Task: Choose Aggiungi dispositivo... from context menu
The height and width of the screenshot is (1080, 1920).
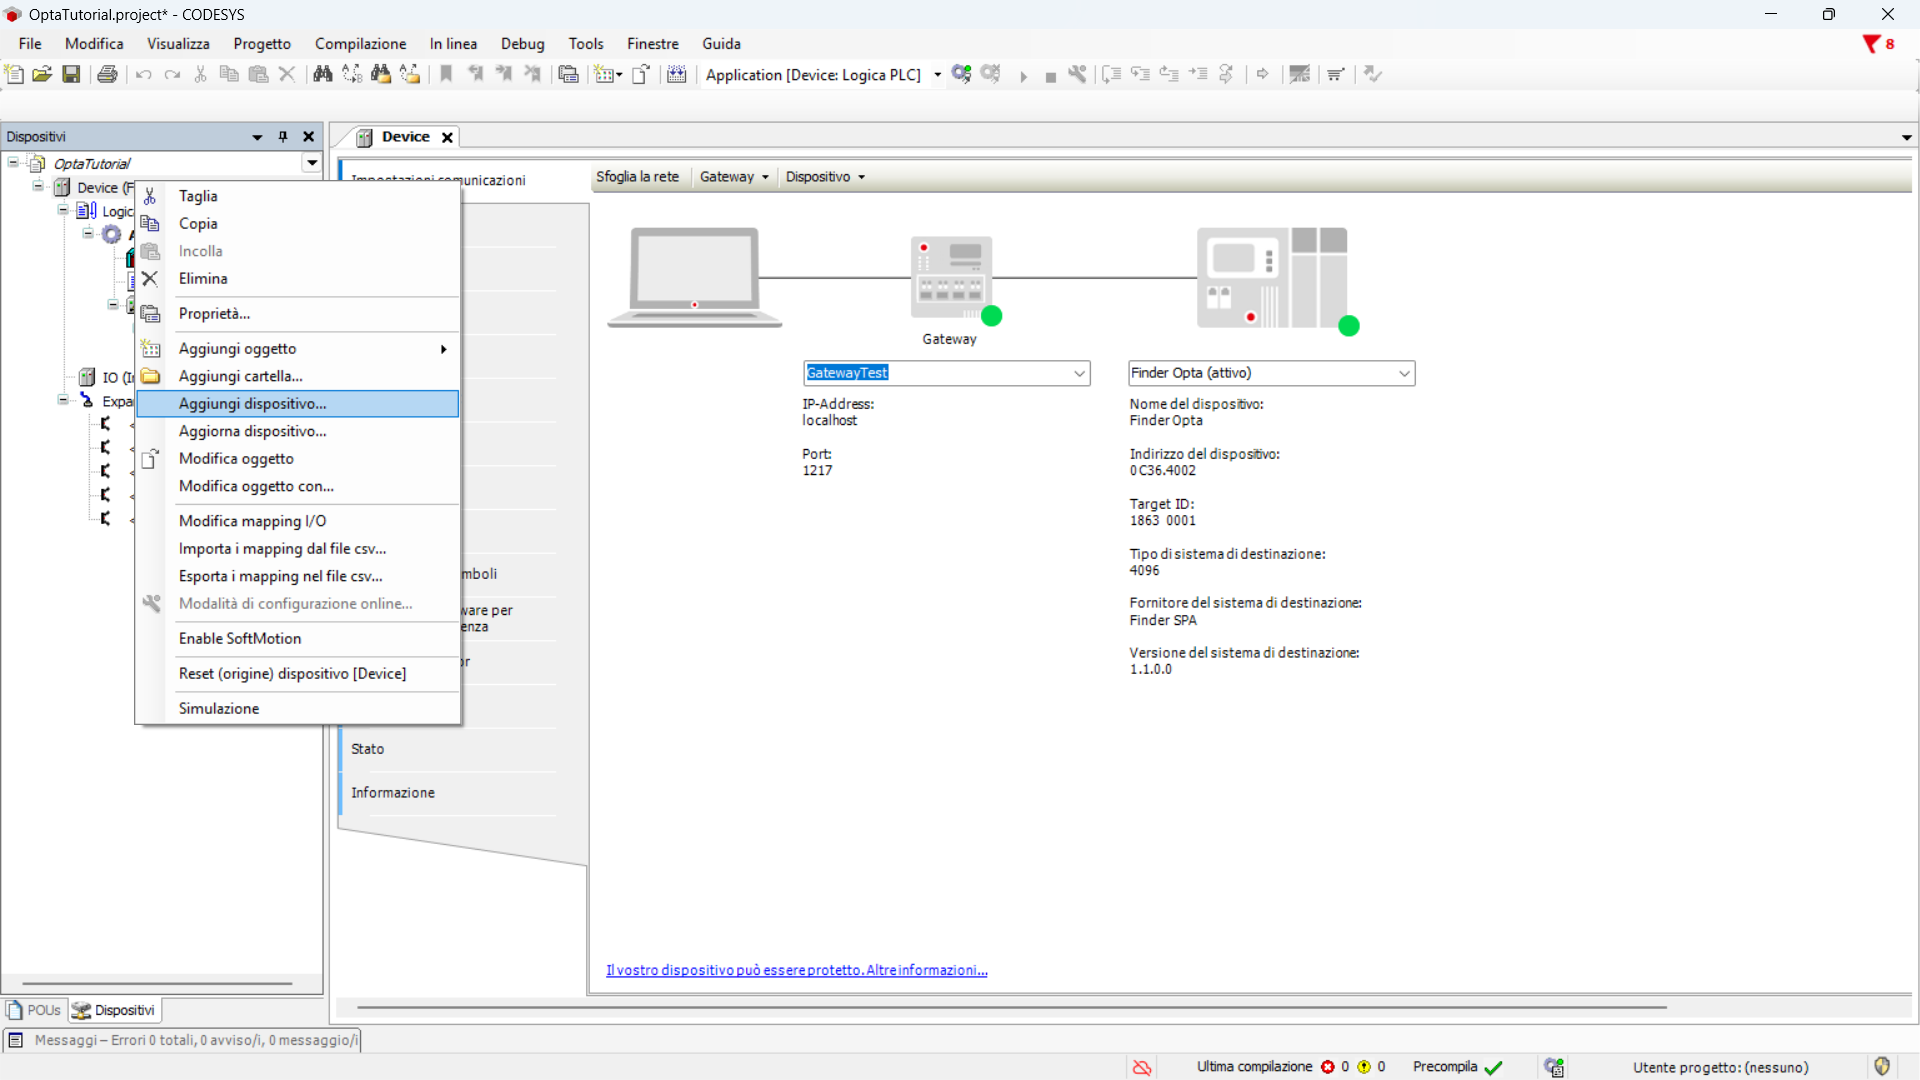Action: [x=252, y=404]
